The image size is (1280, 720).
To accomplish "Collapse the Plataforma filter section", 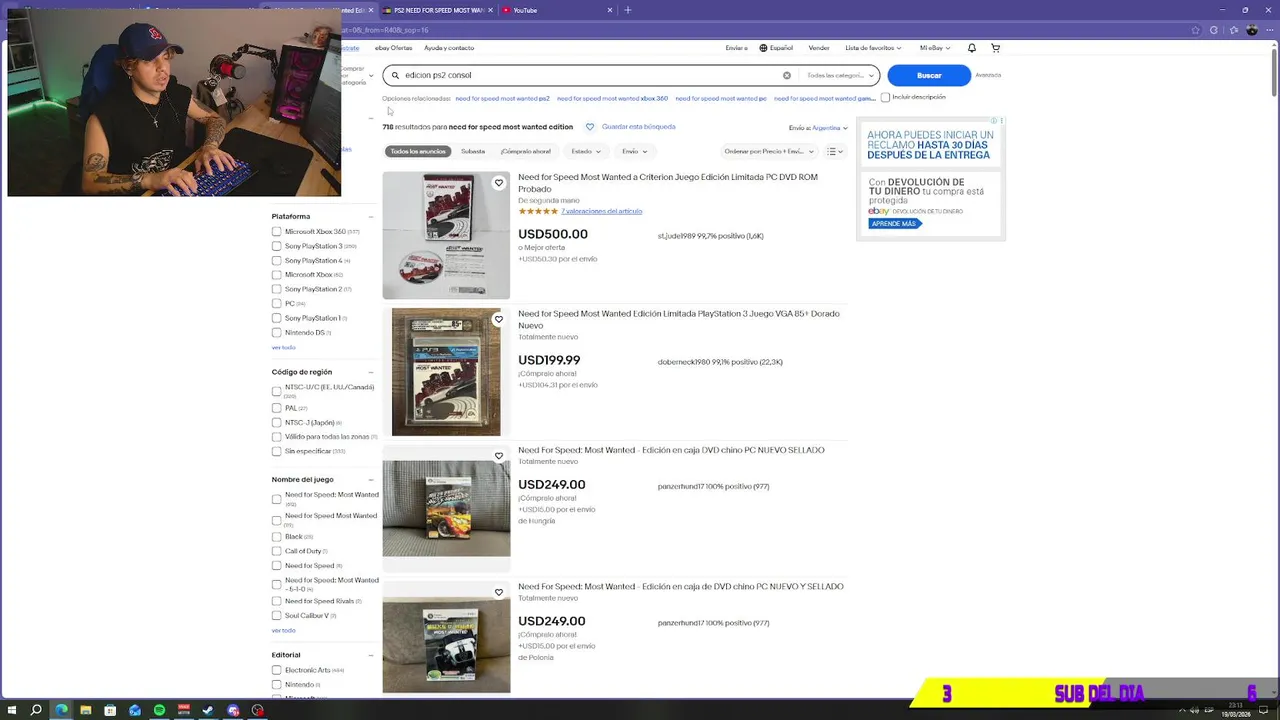I will pos(371,216).
